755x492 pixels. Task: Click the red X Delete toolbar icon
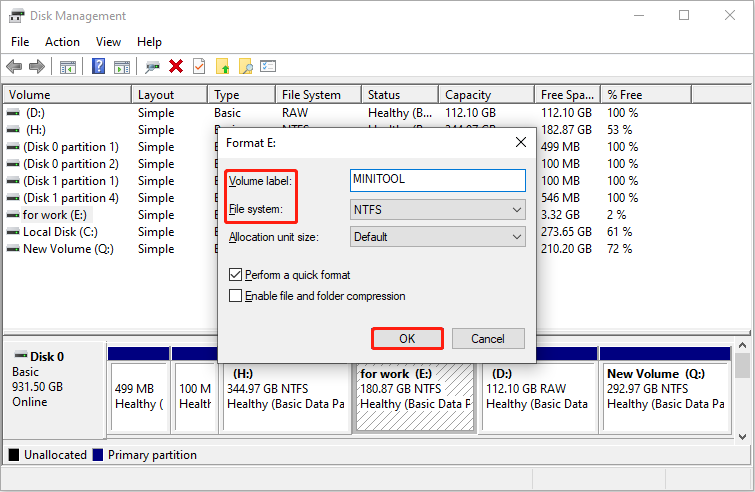pyautogui.click(x=176, y=66)
